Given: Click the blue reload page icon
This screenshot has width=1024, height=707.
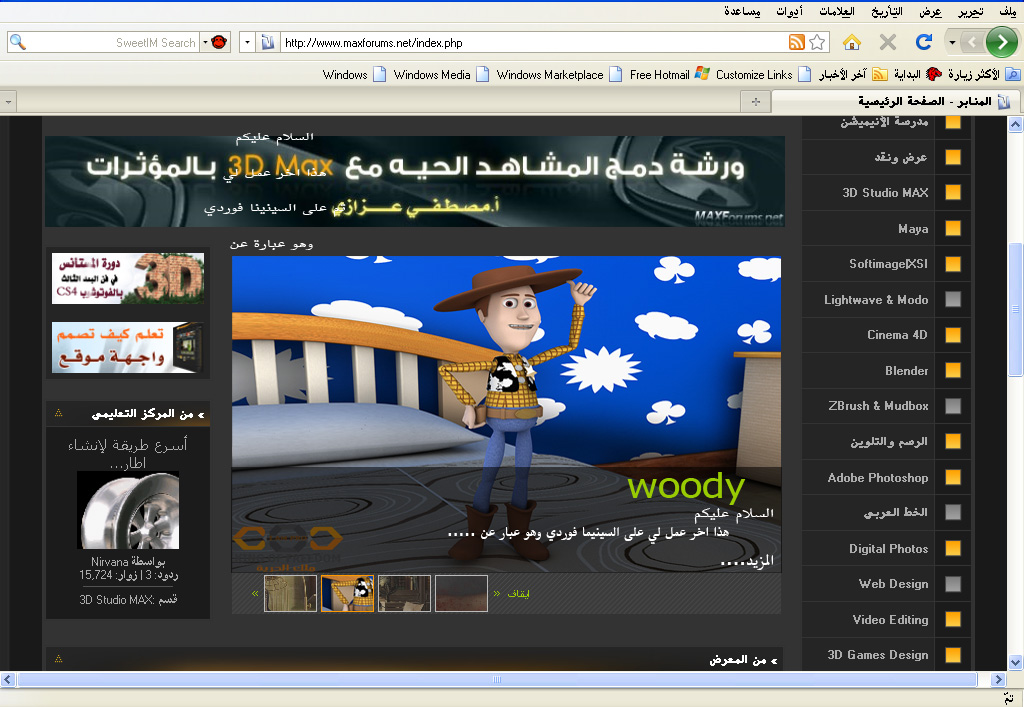Looking at the screenshot, I should point(923,42).
